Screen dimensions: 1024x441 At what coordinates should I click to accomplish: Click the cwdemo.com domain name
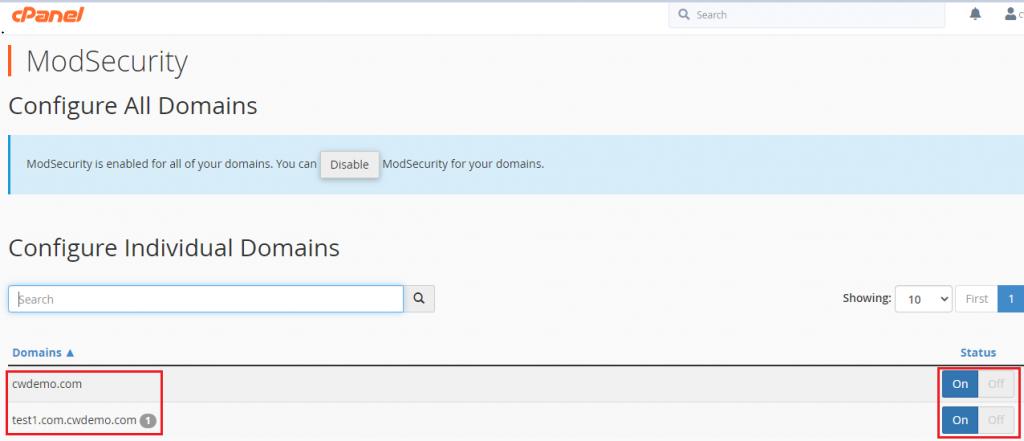47,384
